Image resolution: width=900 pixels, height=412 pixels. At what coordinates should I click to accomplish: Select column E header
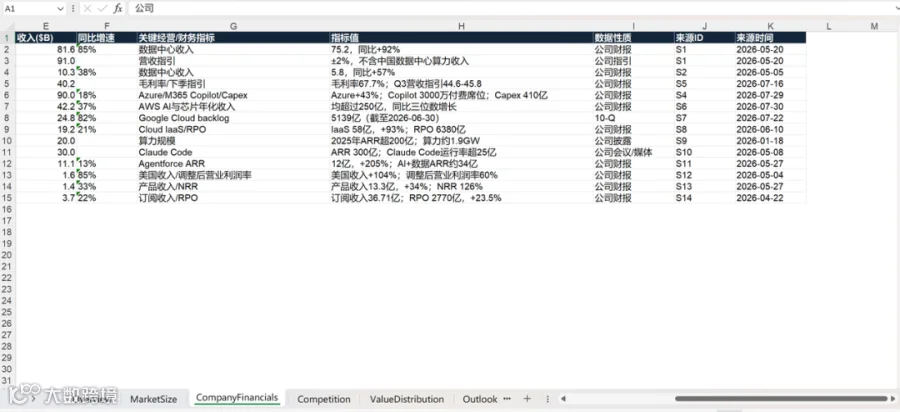(46, 26)
